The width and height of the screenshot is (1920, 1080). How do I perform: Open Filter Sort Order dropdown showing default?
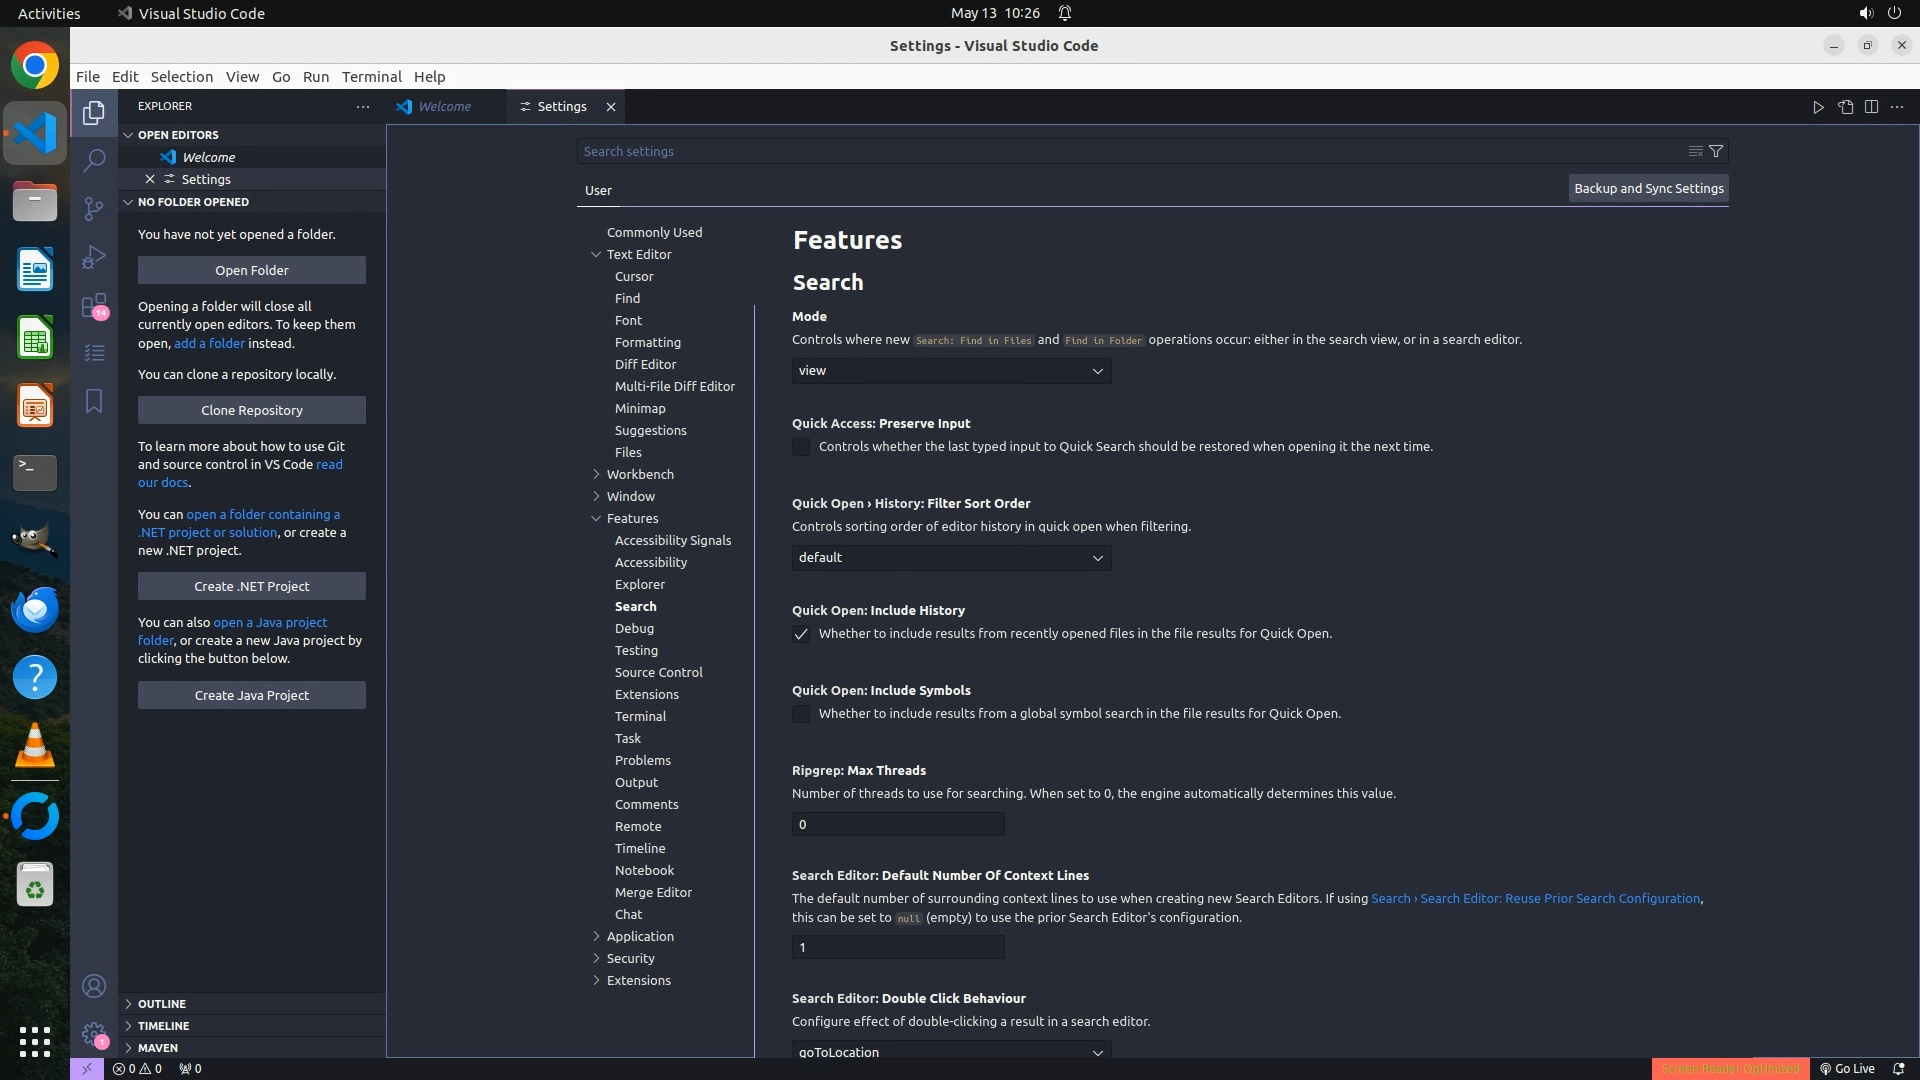pyautogui.click(x=951, y=558)
